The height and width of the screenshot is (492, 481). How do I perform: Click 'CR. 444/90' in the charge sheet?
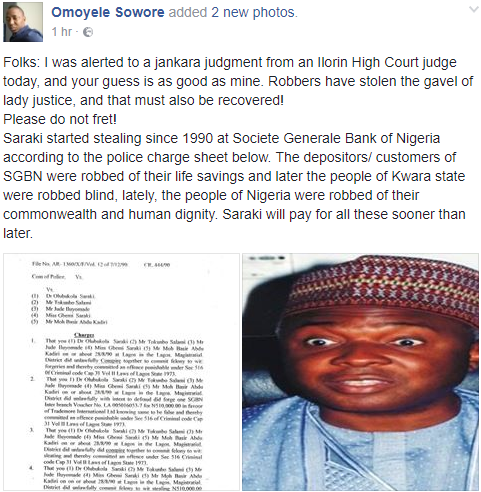tap(157, 265)
